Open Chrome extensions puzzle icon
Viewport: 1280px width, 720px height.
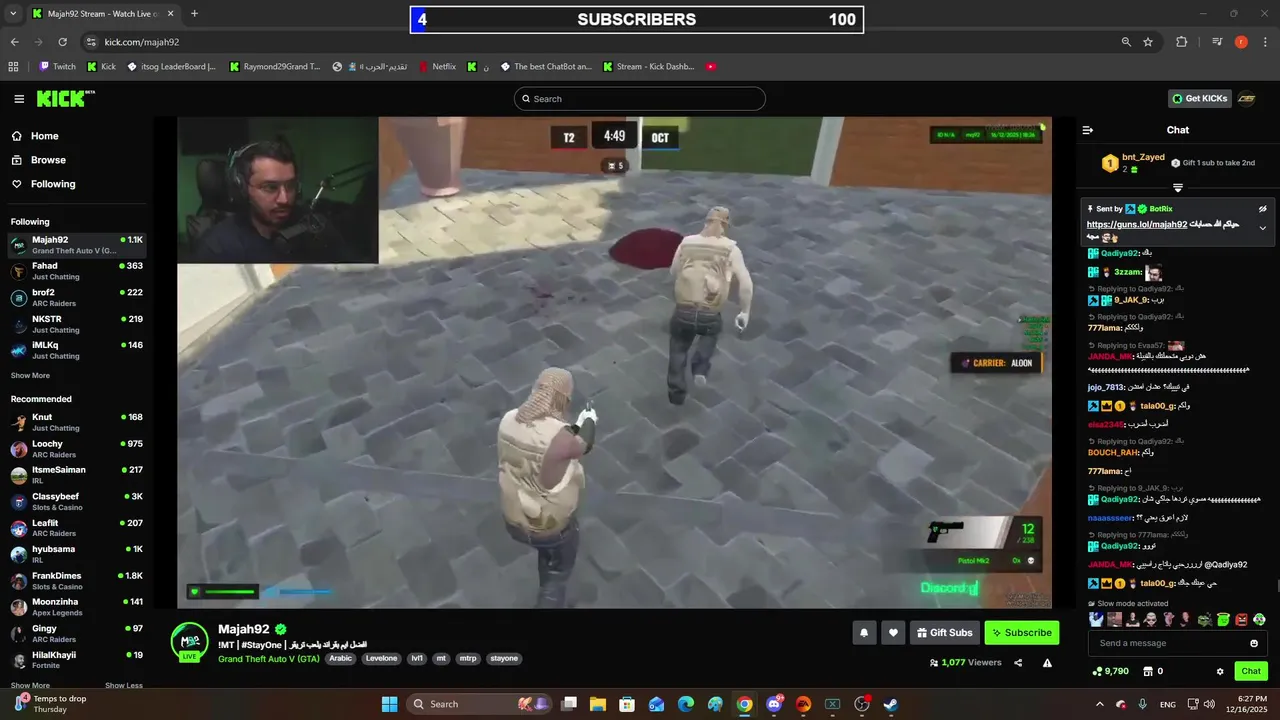1181,42
